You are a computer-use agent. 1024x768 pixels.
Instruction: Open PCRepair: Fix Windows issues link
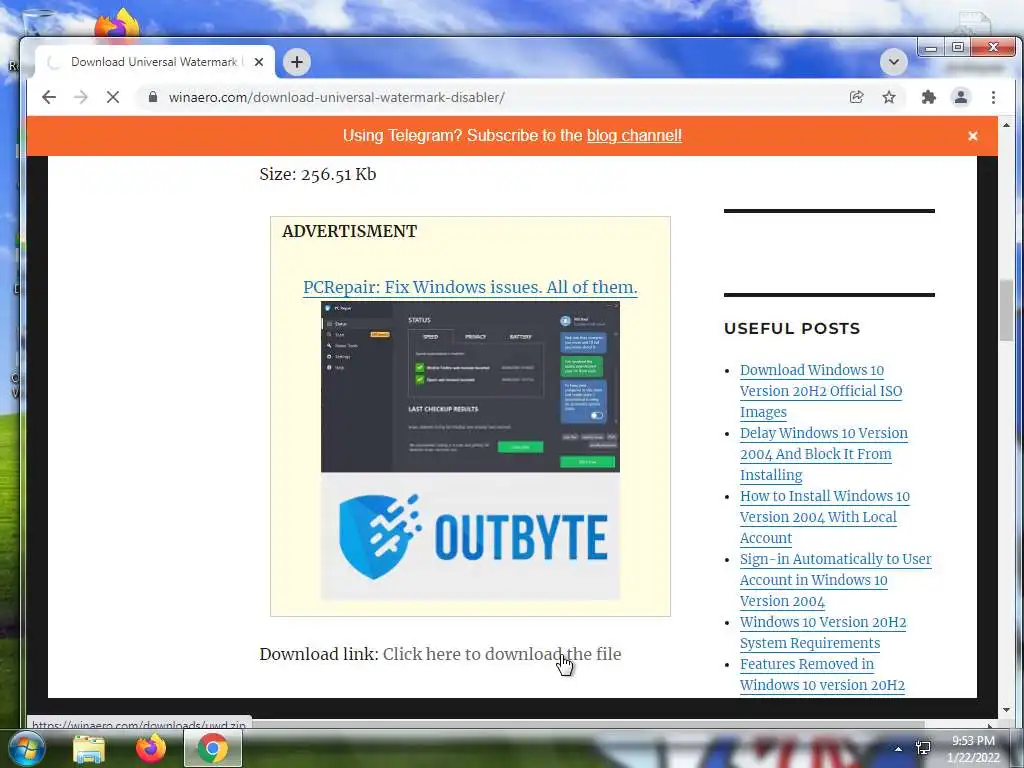[470, 287]
